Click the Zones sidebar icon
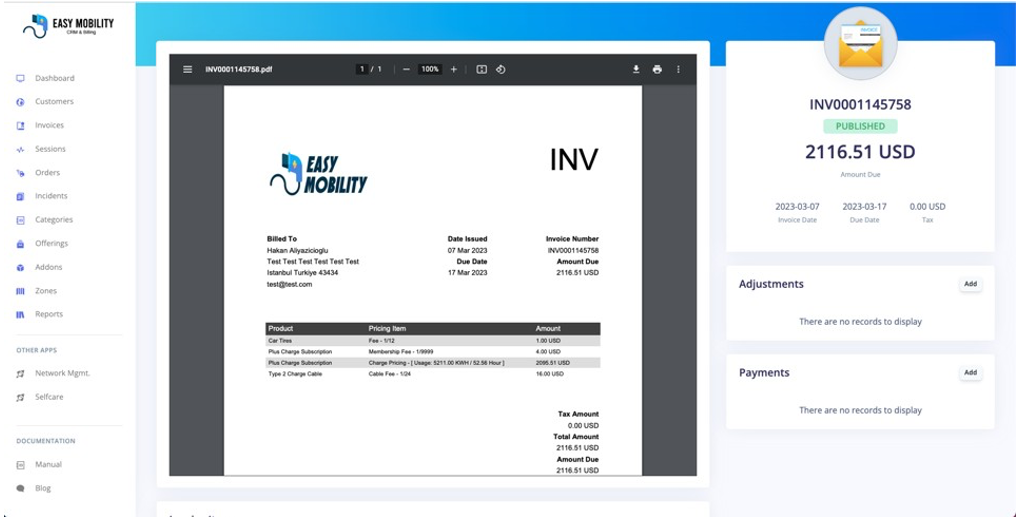Viewport: 1017px width, 517px height. pyautogui.click(x=20, y=291)
